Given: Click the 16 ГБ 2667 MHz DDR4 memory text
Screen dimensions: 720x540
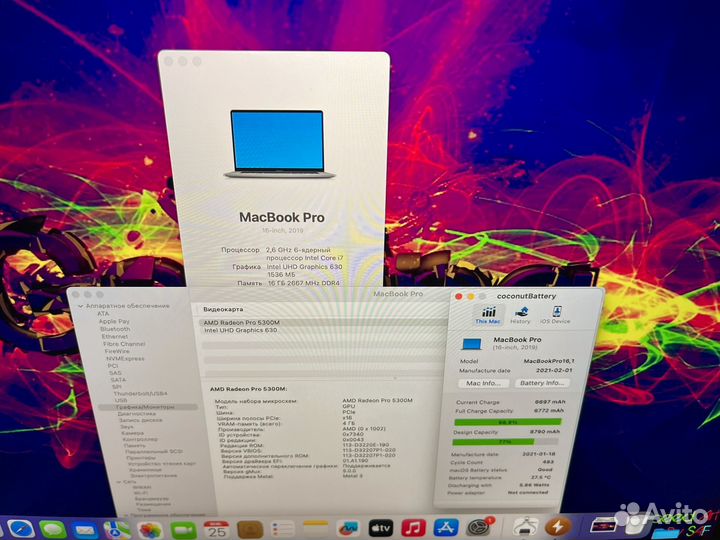Looking at the screenshot, I should click(304, 283).
